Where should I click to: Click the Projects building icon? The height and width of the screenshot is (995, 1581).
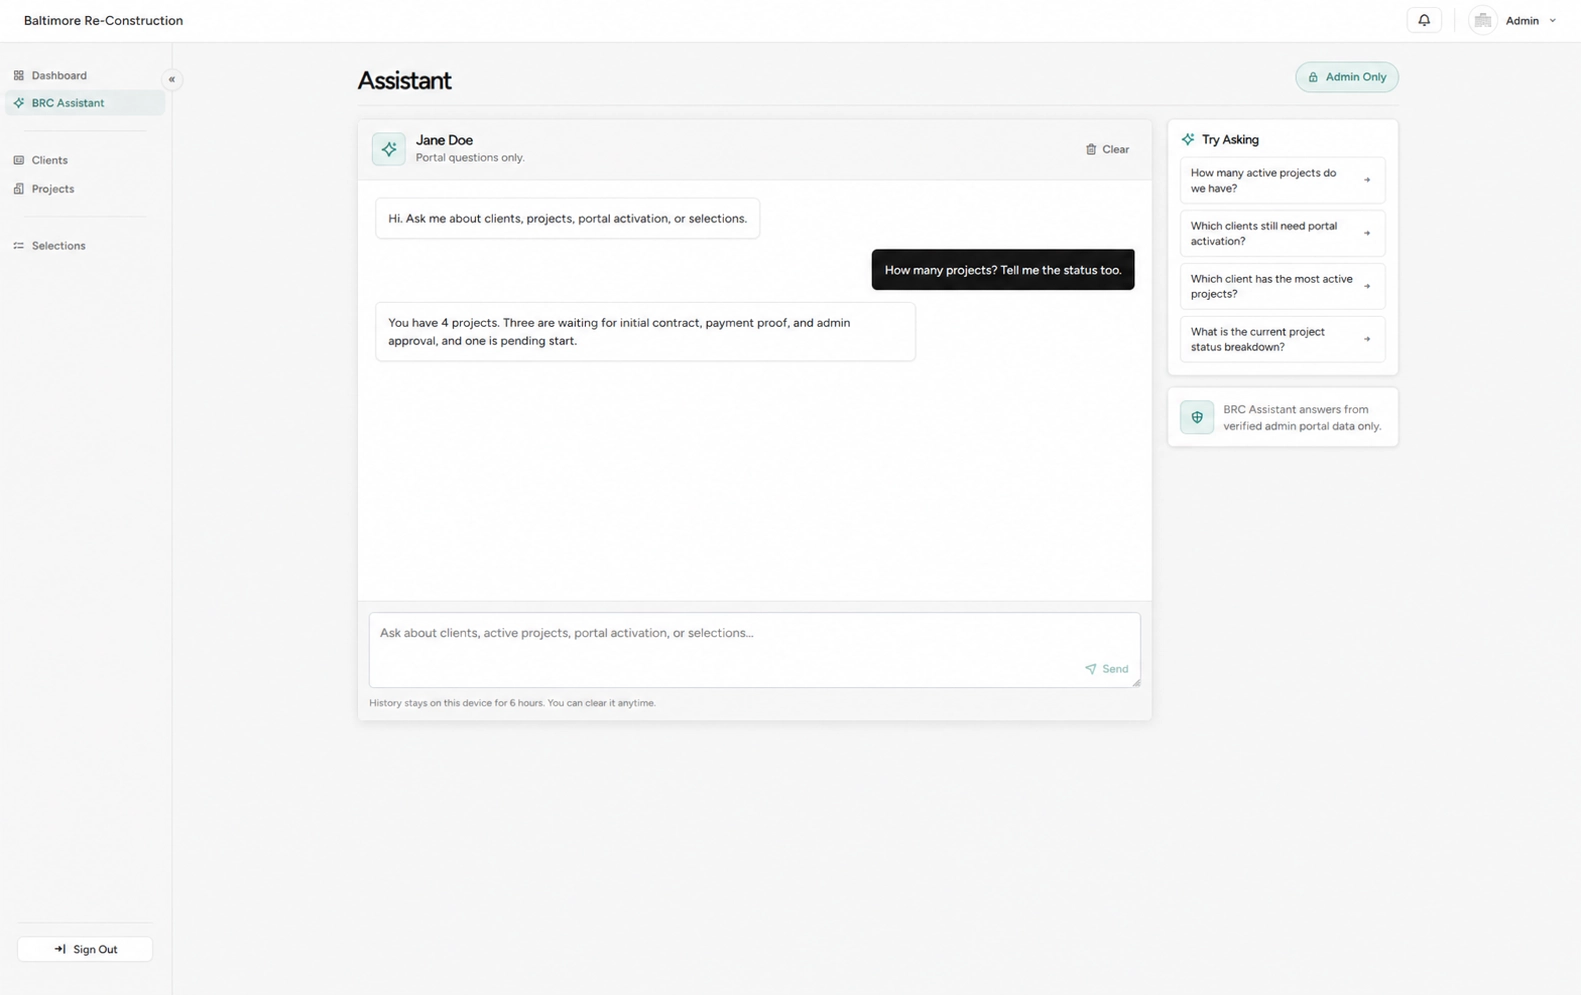18,189
